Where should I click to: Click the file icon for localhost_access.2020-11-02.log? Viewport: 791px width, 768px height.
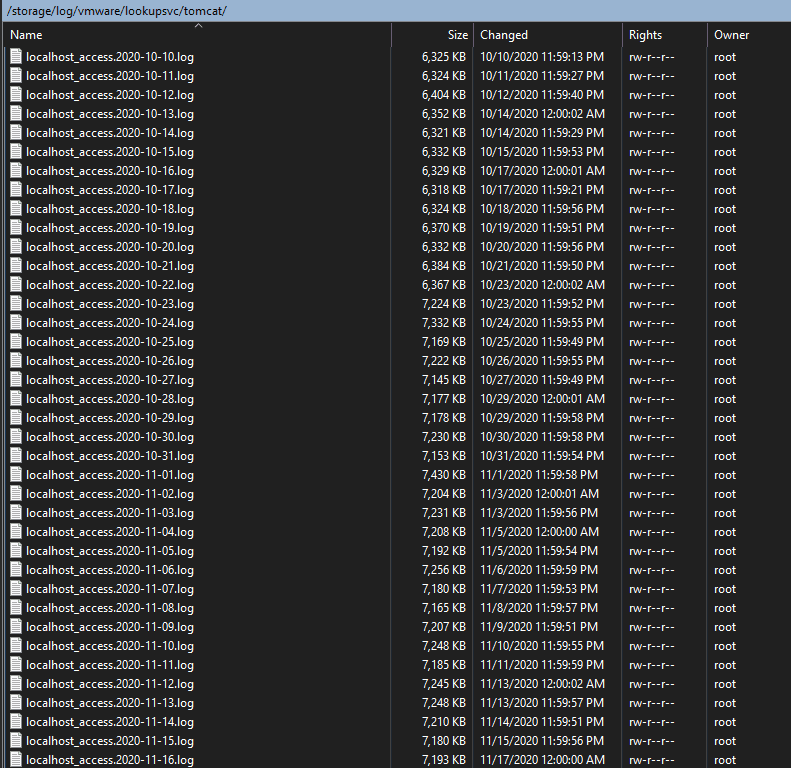pyautogui.click(x=16, y=493)
